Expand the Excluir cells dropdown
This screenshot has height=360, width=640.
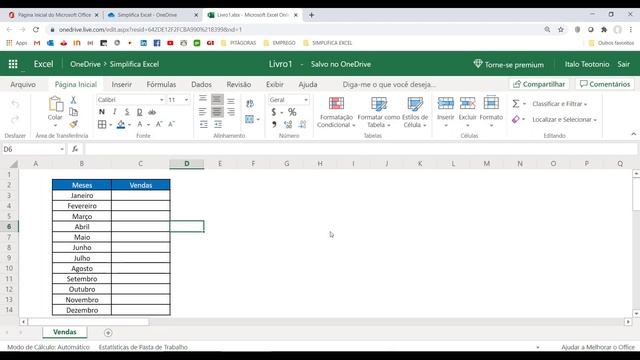coord(468,125)
